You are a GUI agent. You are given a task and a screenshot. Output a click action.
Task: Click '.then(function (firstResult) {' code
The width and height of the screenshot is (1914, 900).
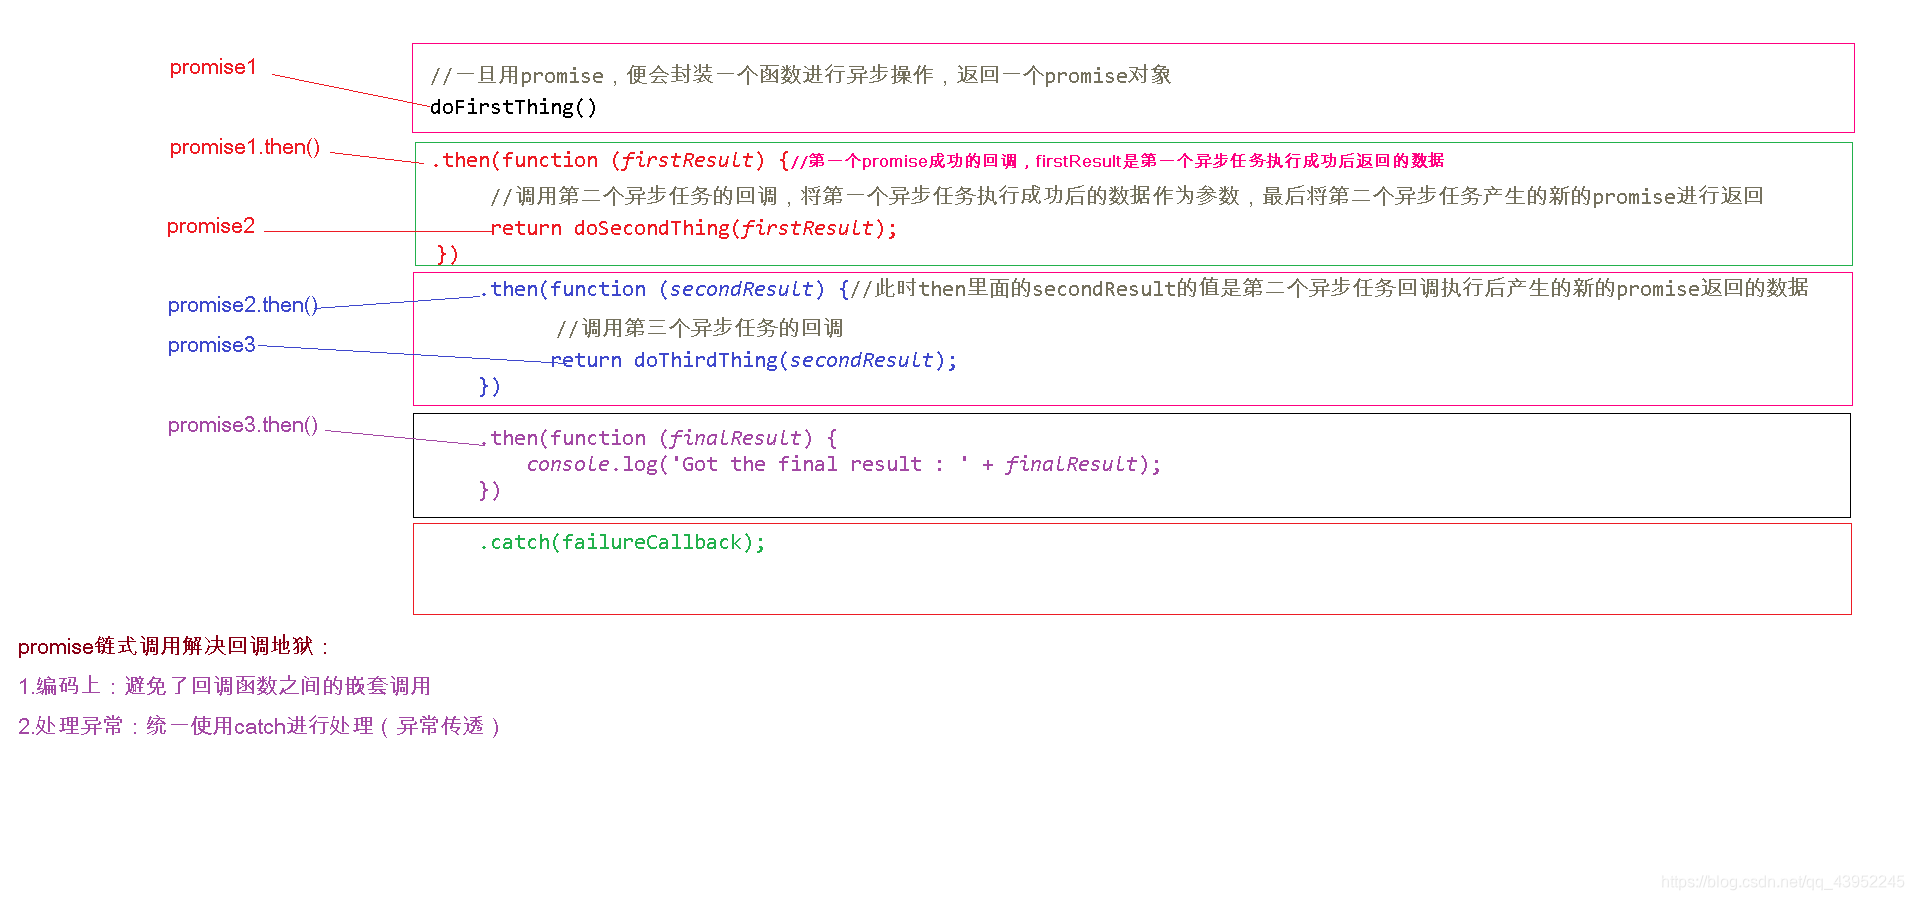[x=610, y=160]
